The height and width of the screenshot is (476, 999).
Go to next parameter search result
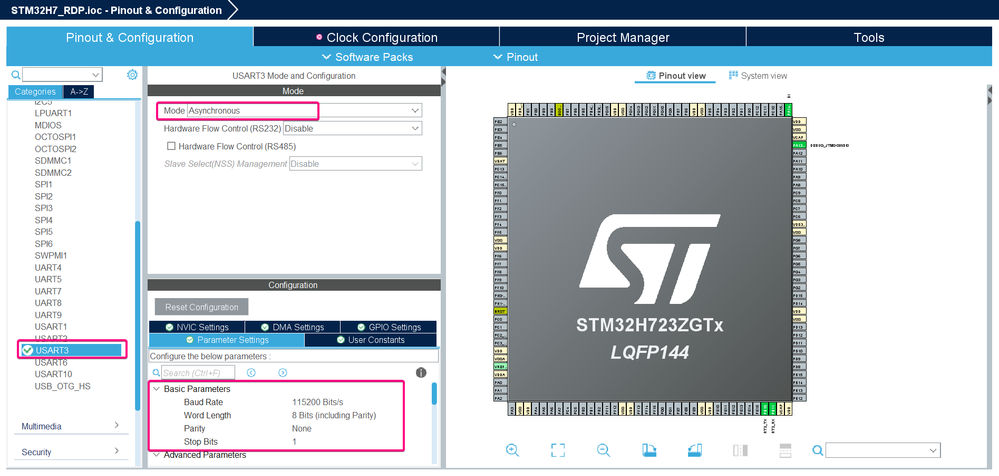tap(283, 373)
